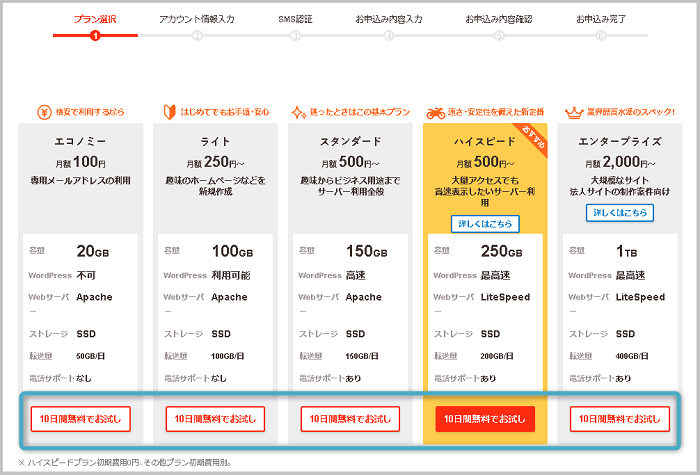Viewport: 700px width, 475px height.
Task: Select step 2 アカウント情報入力 label
Action: 196,19
